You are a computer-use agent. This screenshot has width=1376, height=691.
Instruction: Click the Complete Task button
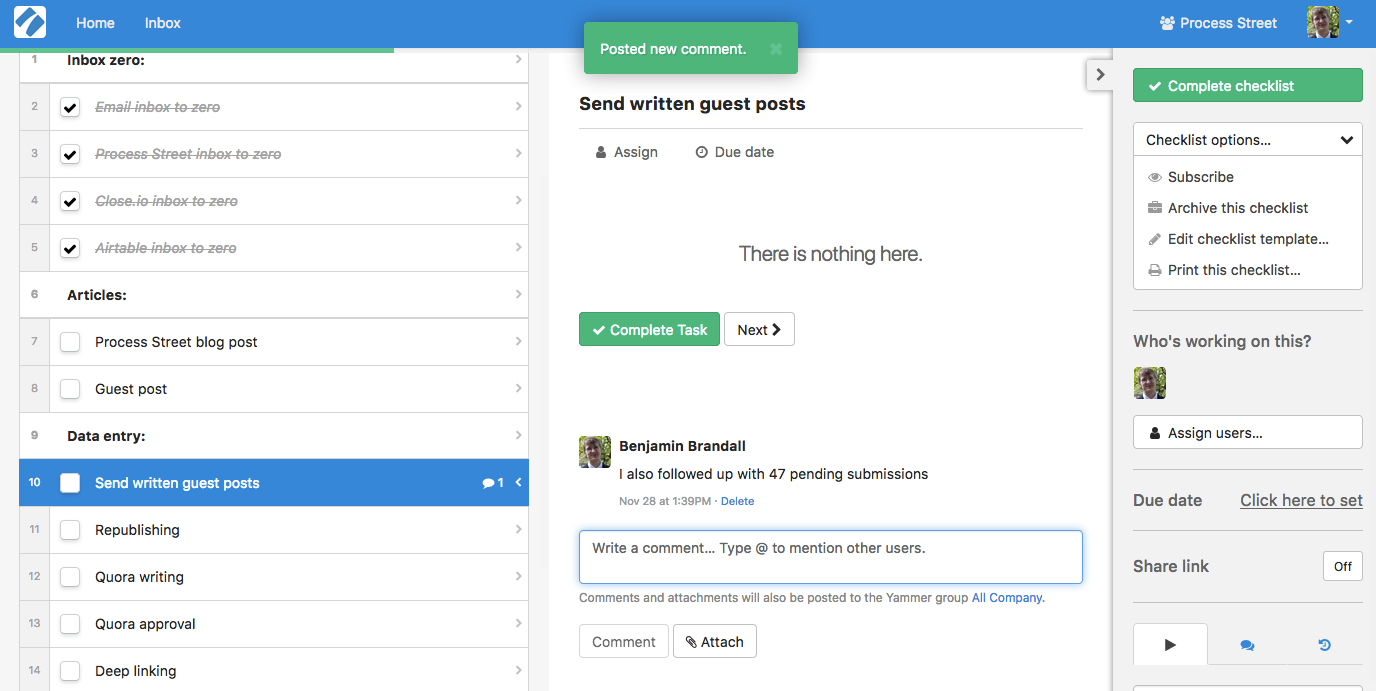(x=649, y=330)
